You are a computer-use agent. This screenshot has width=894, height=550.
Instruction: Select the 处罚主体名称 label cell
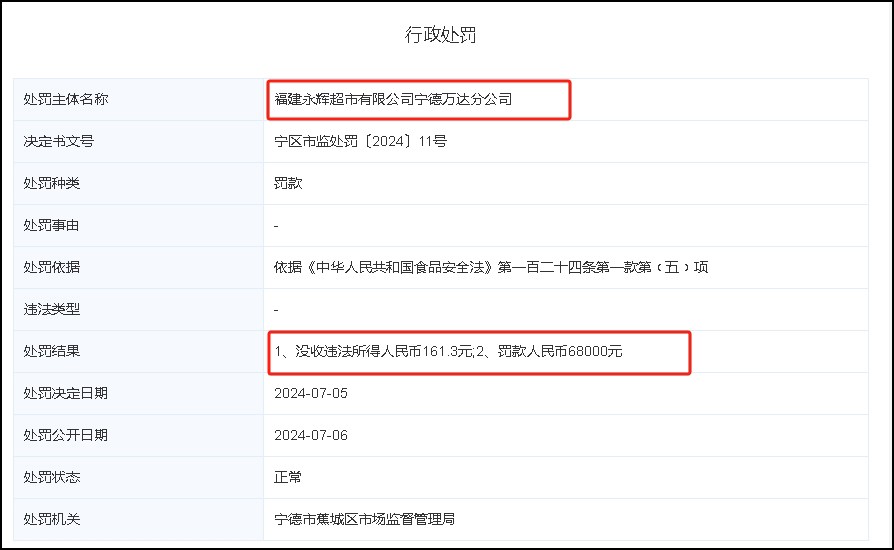[66, 99]
